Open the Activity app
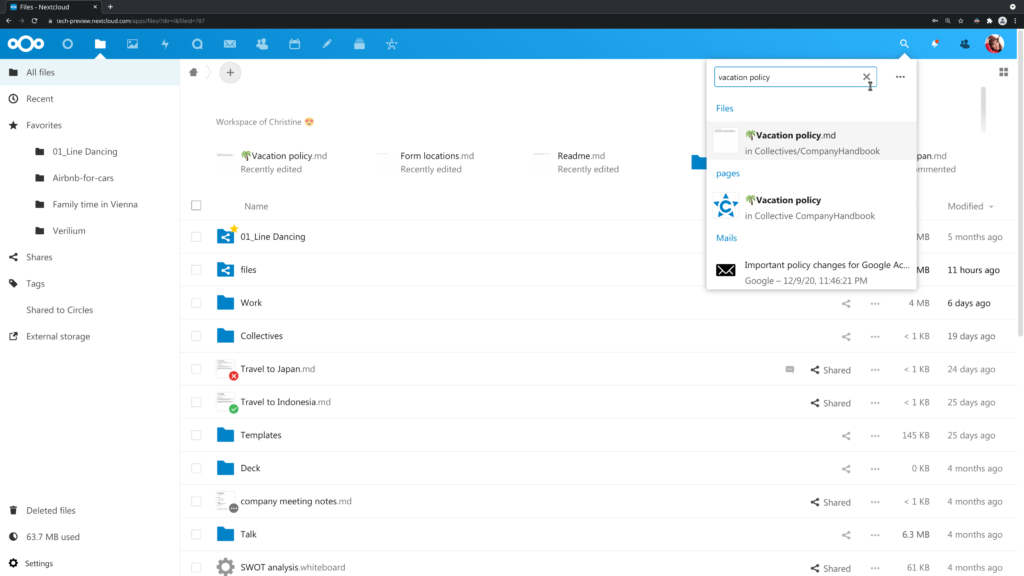Viewport: 1024px width, 576px height. (x=165, y=44)
